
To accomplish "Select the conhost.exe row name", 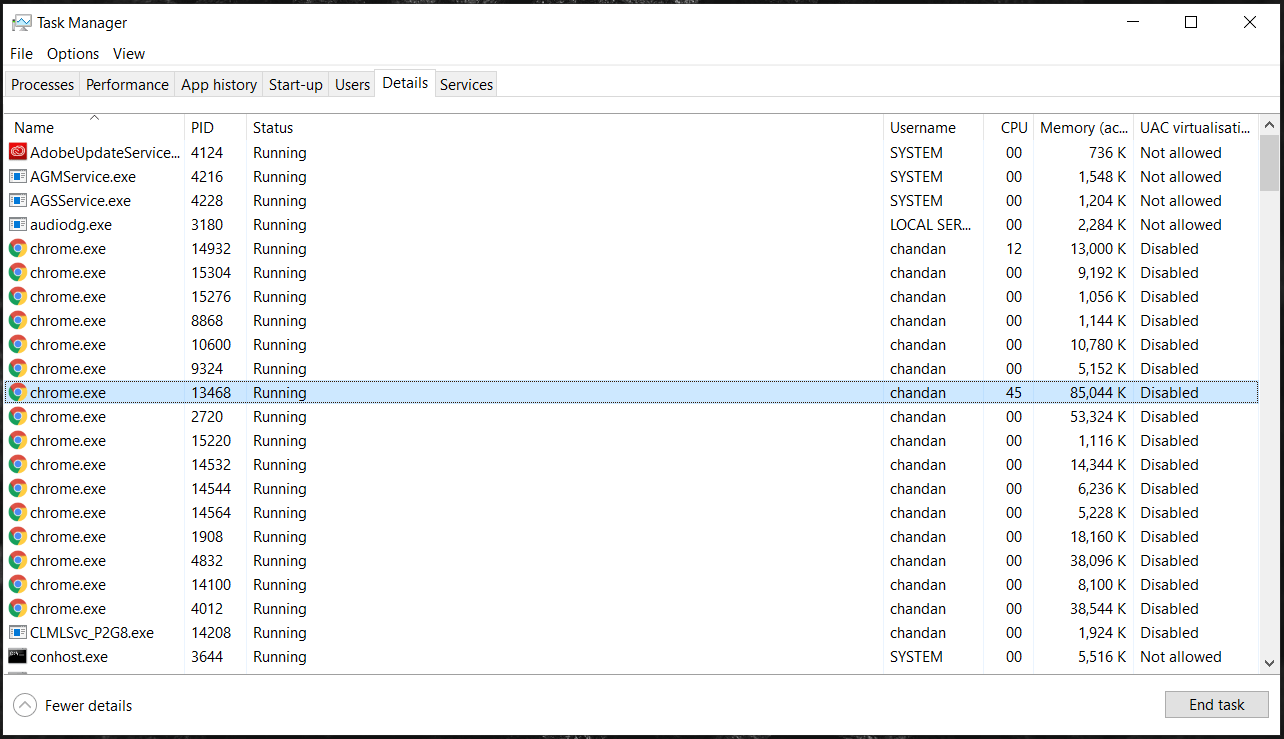I will click(69, 657).
